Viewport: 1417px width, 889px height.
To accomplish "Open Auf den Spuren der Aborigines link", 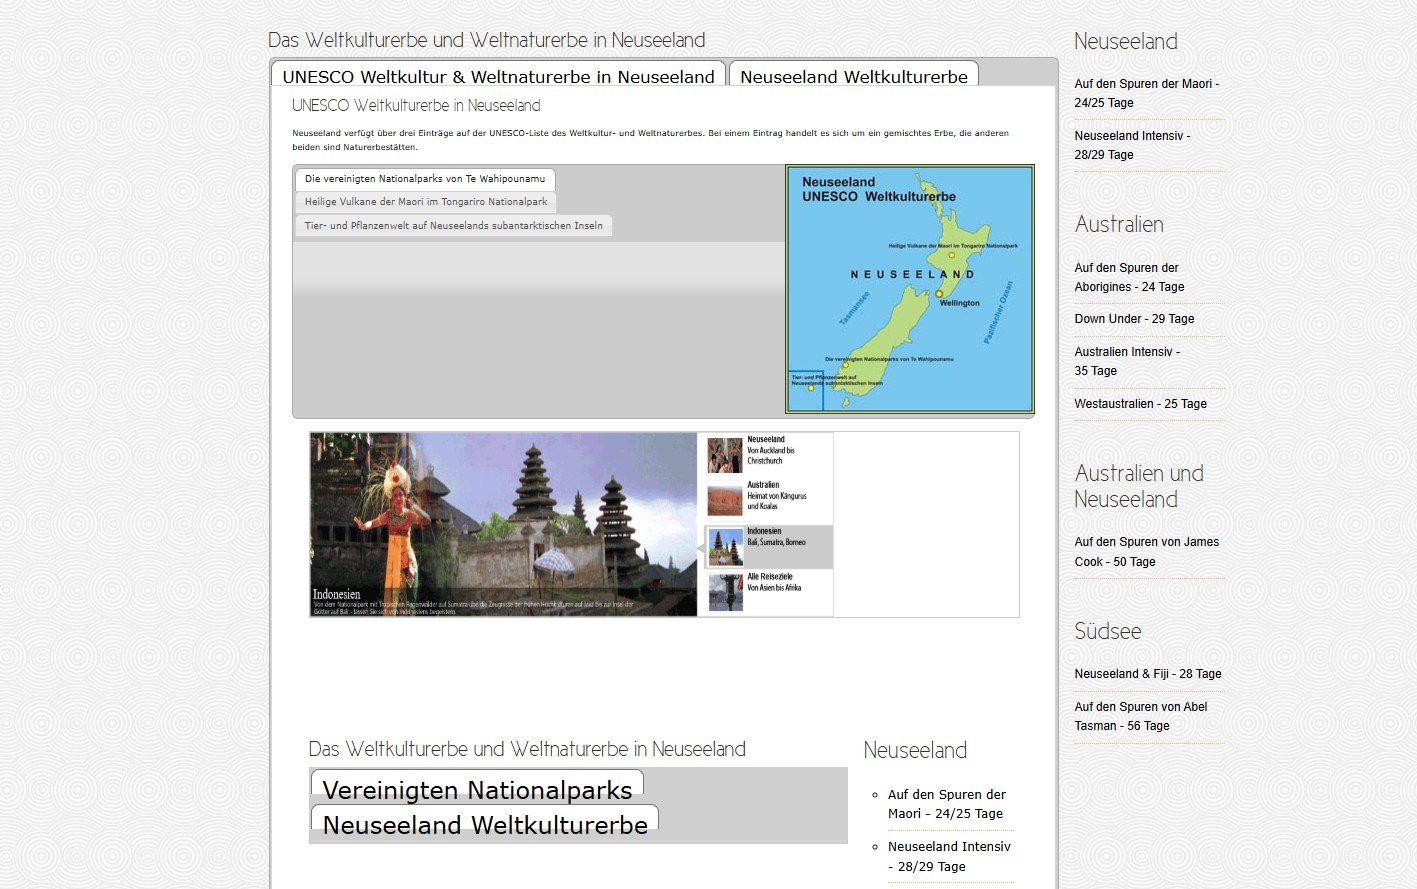I will 1129,277.
